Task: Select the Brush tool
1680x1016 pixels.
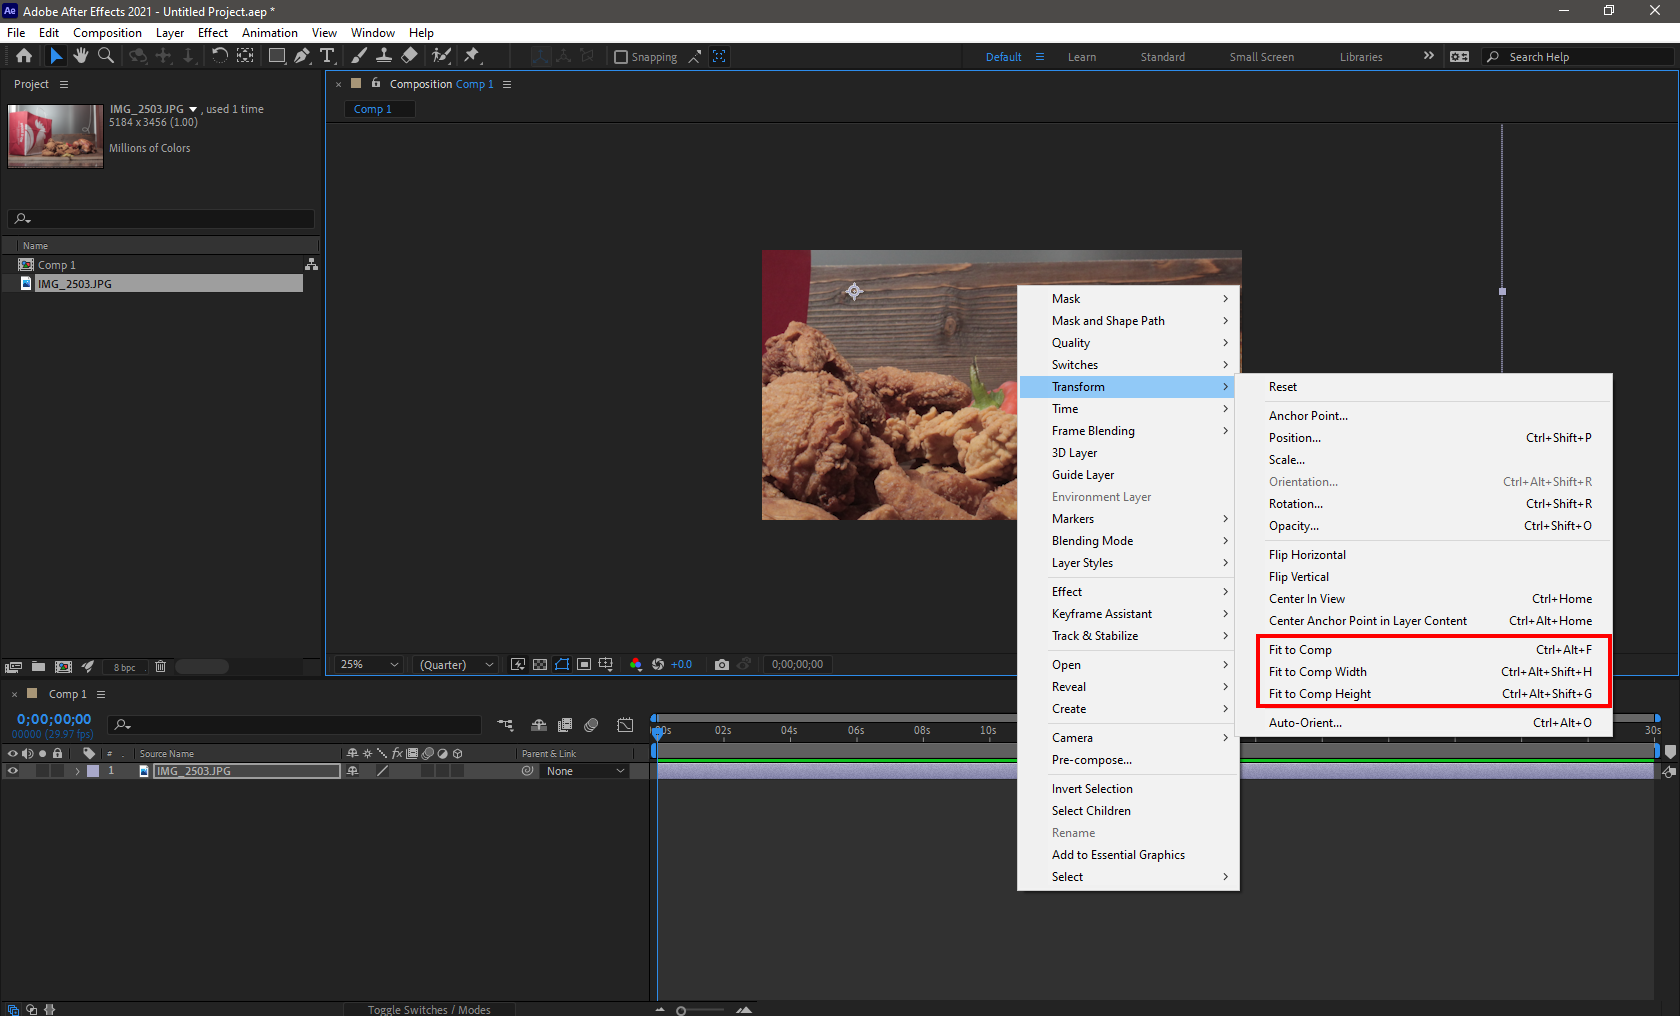Action: point(358,56)
